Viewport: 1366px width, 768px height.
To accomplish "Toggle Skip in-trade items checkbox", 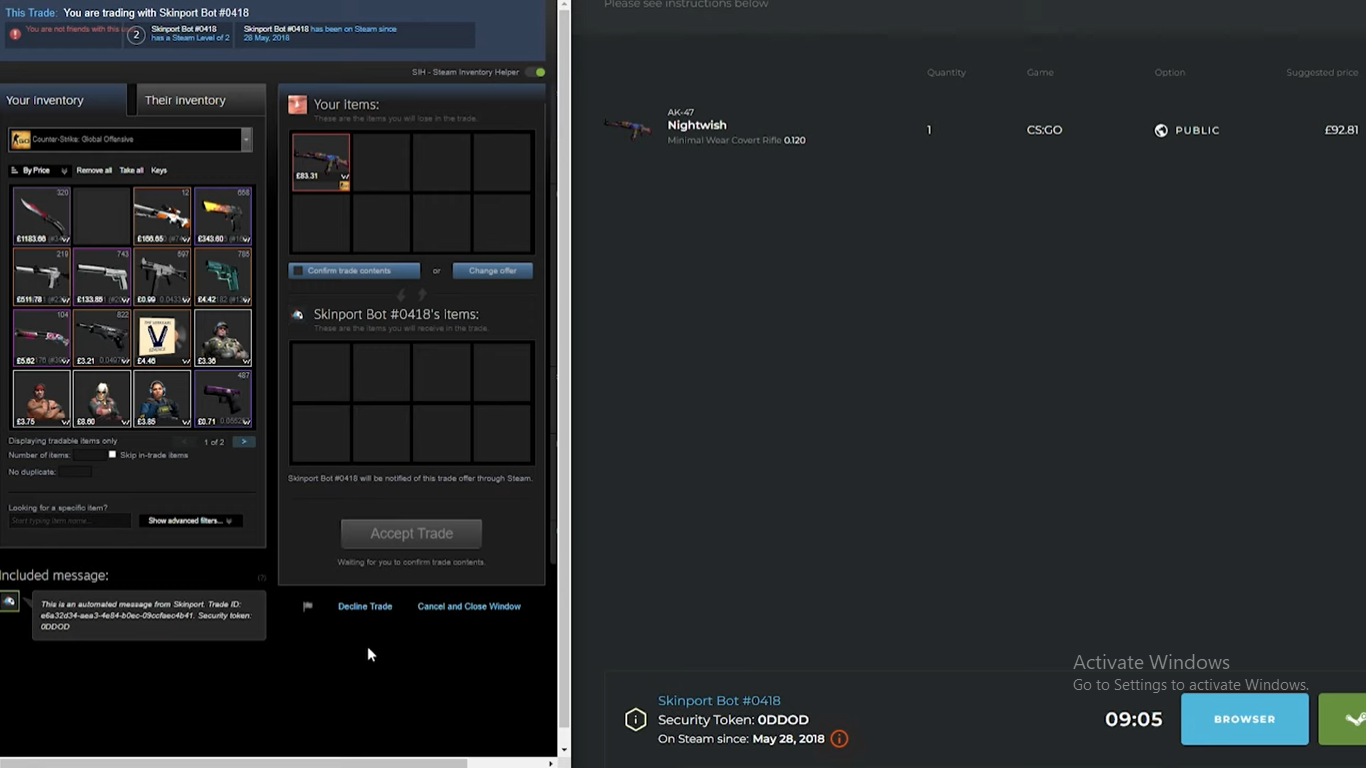I will (112, 455).
